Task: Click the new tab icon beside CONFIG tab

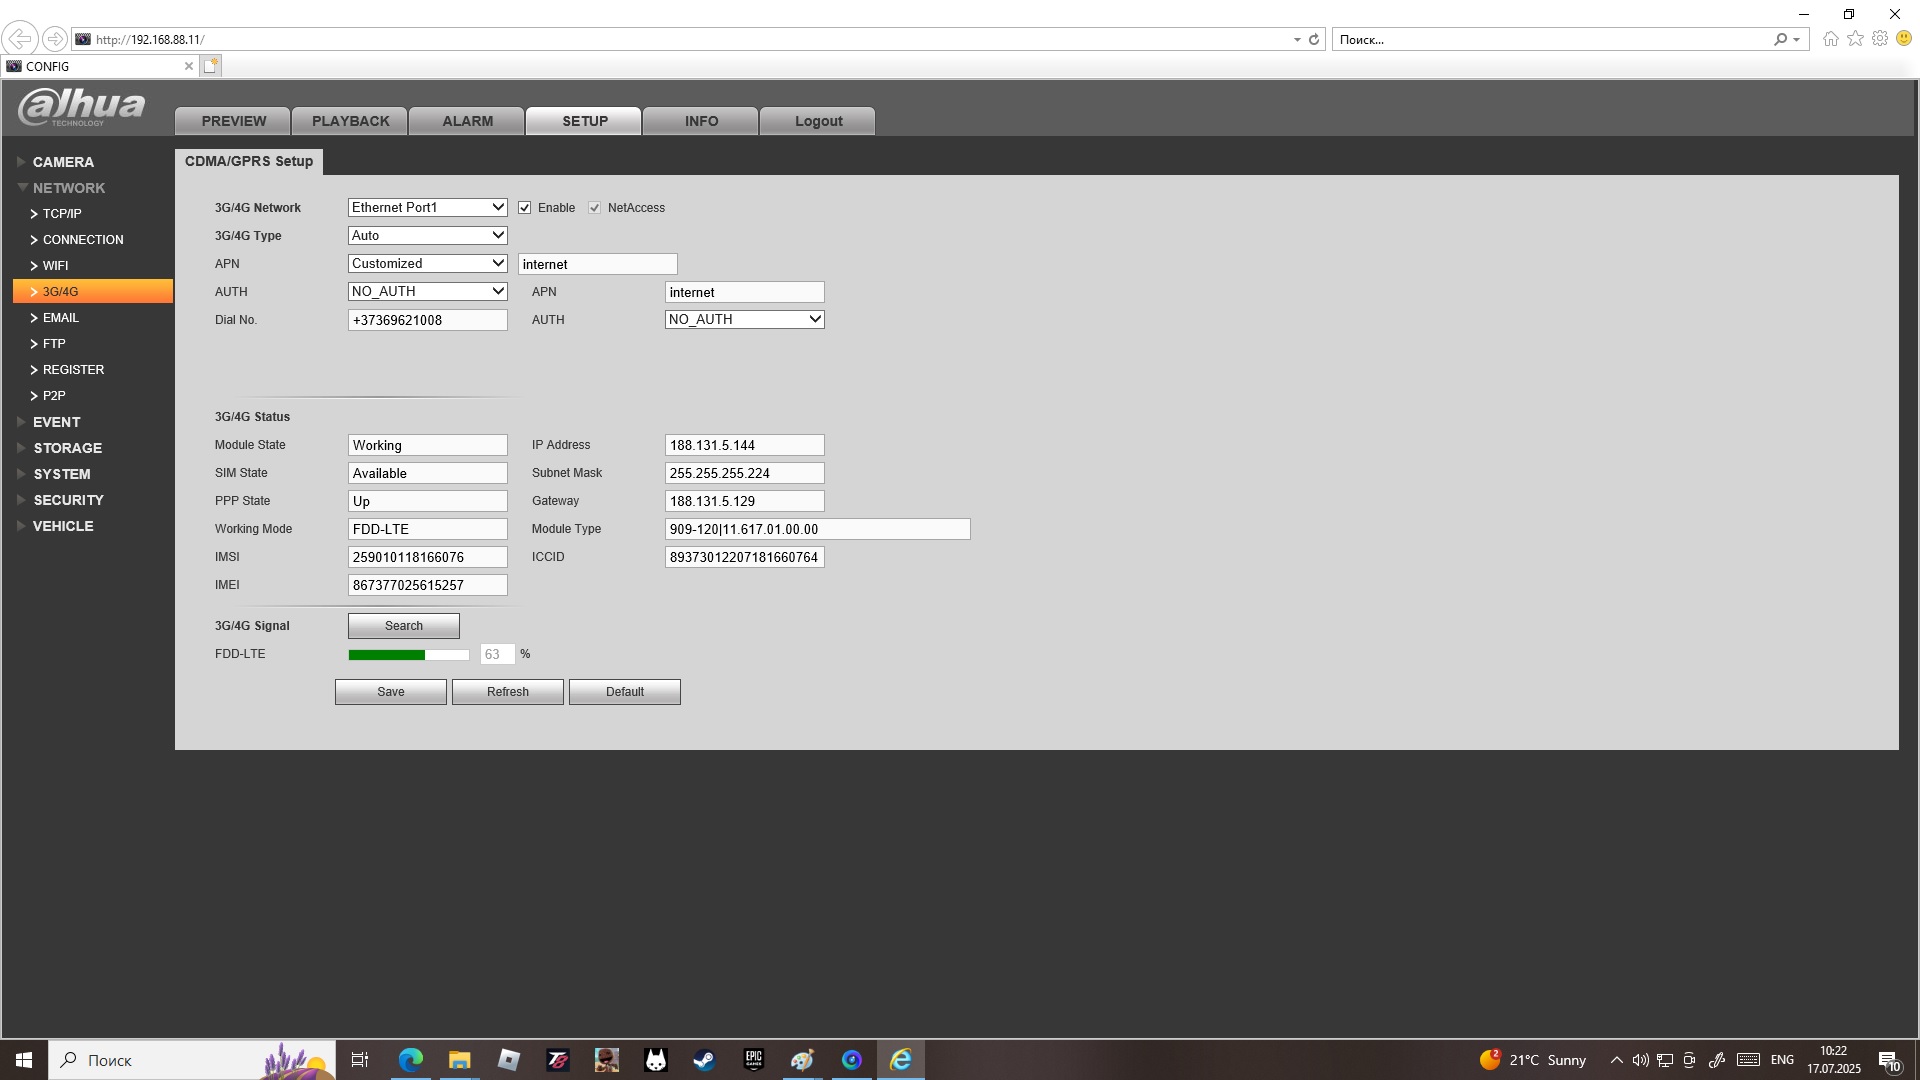Action: coord(210,66)
